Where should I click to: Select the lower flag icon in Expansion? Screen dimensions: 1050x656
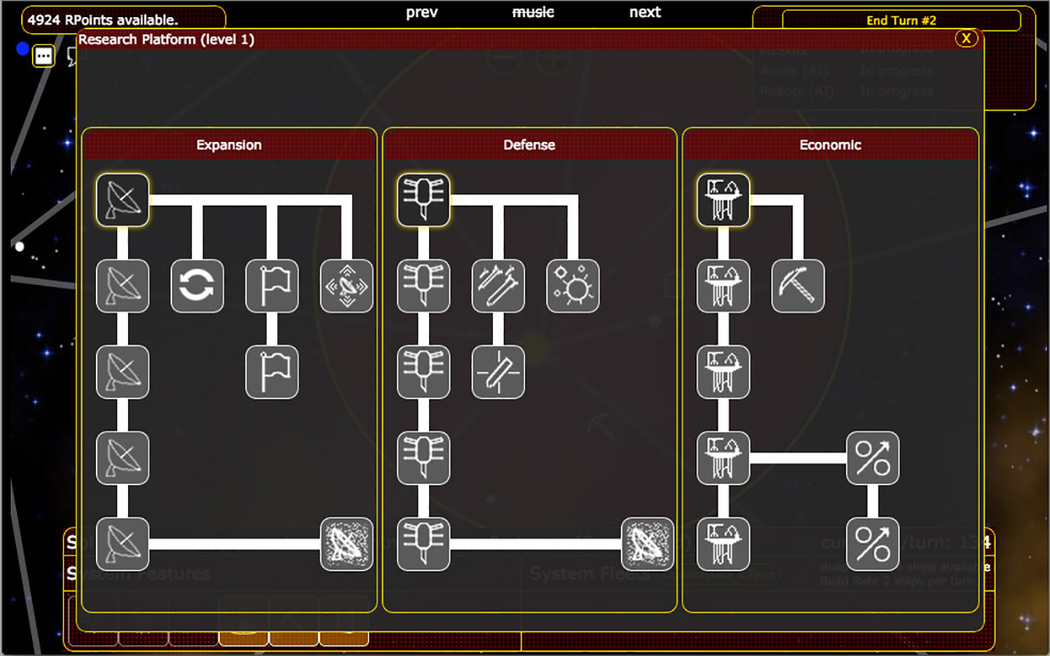[x=272, y=372]
